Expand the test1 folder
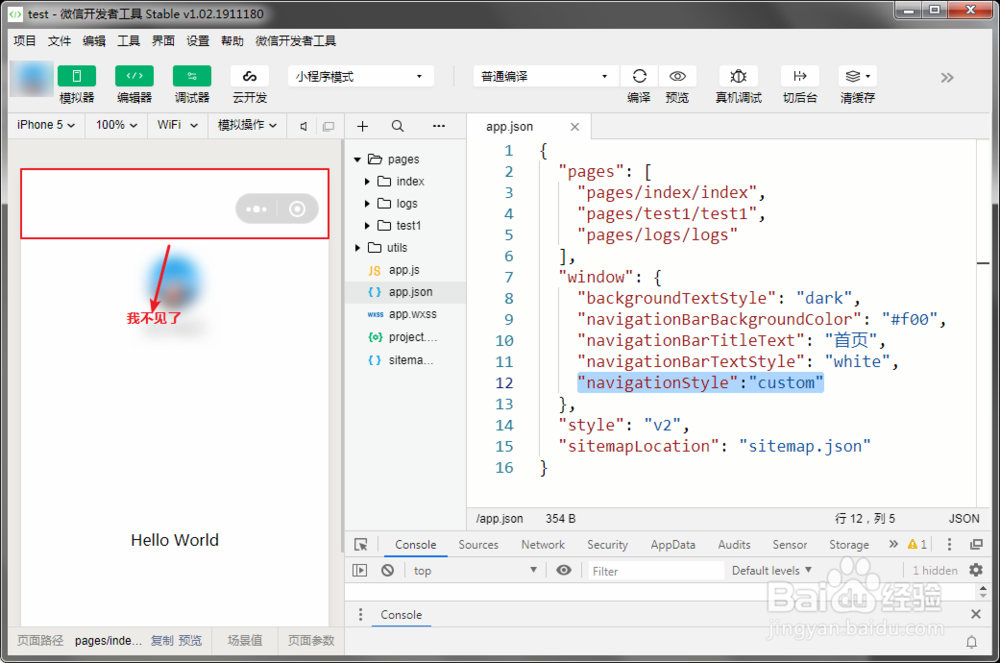 tap(367, 226)
